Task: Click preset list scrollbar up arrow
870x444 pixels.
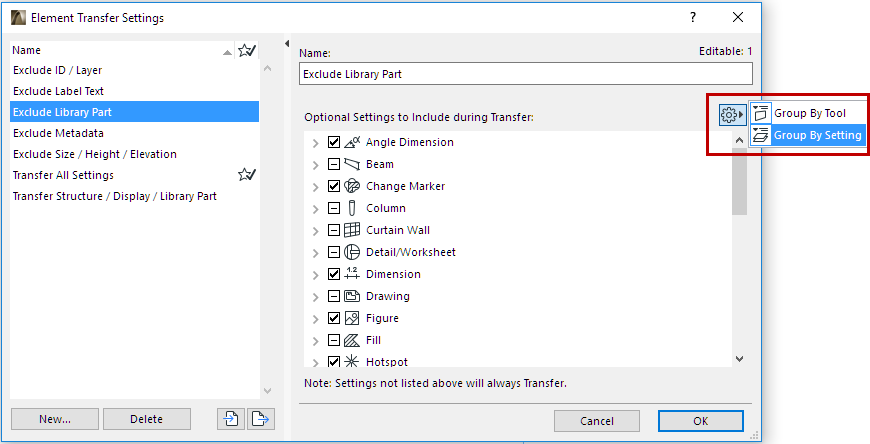Action: point(267,69)
